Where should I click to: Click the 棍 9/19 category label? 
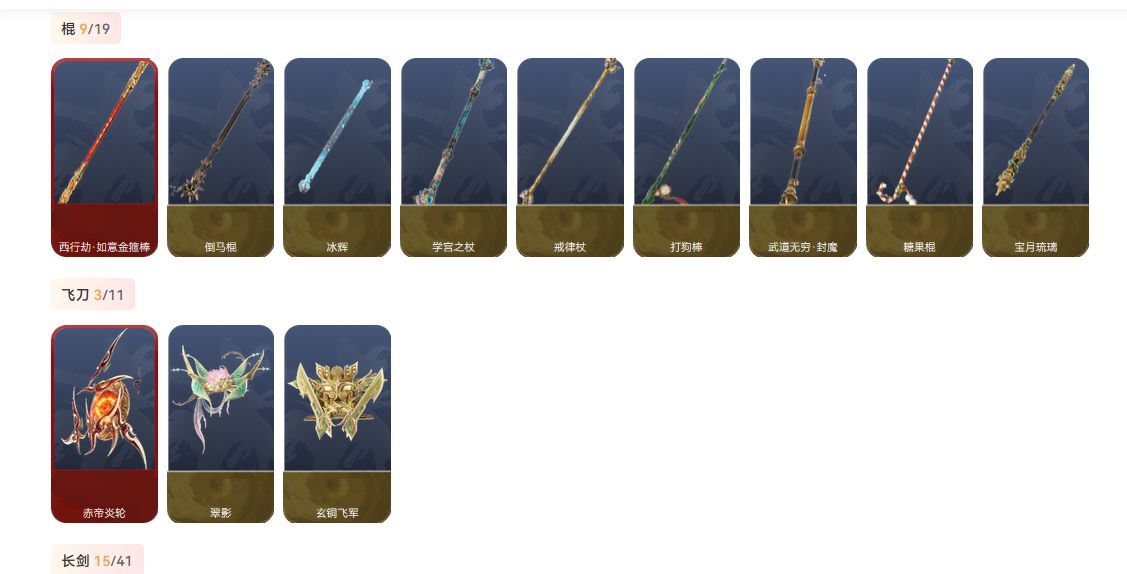[86, 29]
